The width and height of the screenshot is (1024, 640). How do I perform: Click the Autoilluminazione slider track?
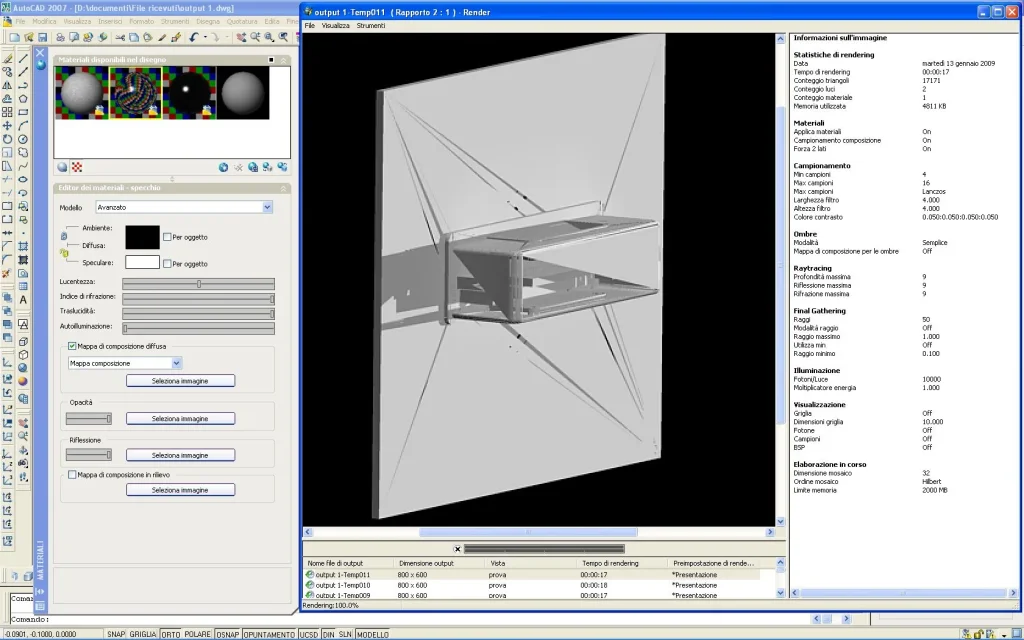pyautogui.click(x=199, y=328)
